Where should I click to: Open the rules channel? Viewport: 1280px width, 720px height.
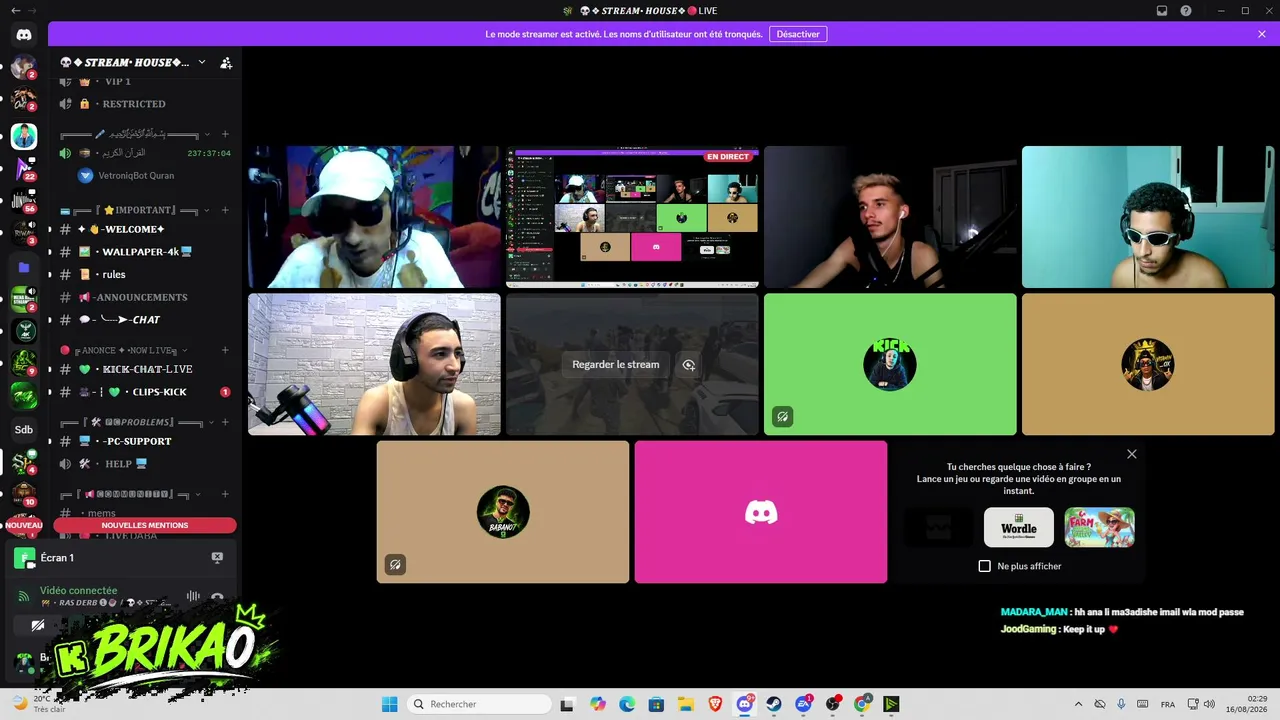(146, 274)
